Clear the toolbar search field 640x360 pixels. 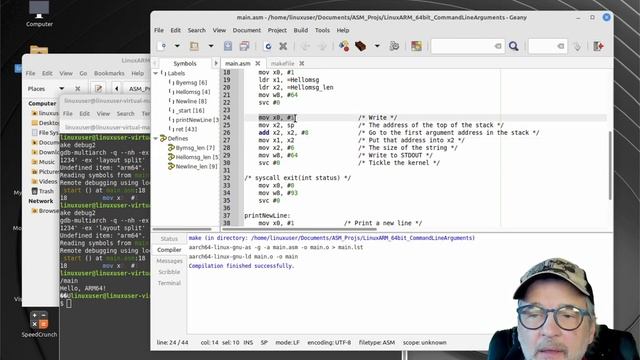498,46
